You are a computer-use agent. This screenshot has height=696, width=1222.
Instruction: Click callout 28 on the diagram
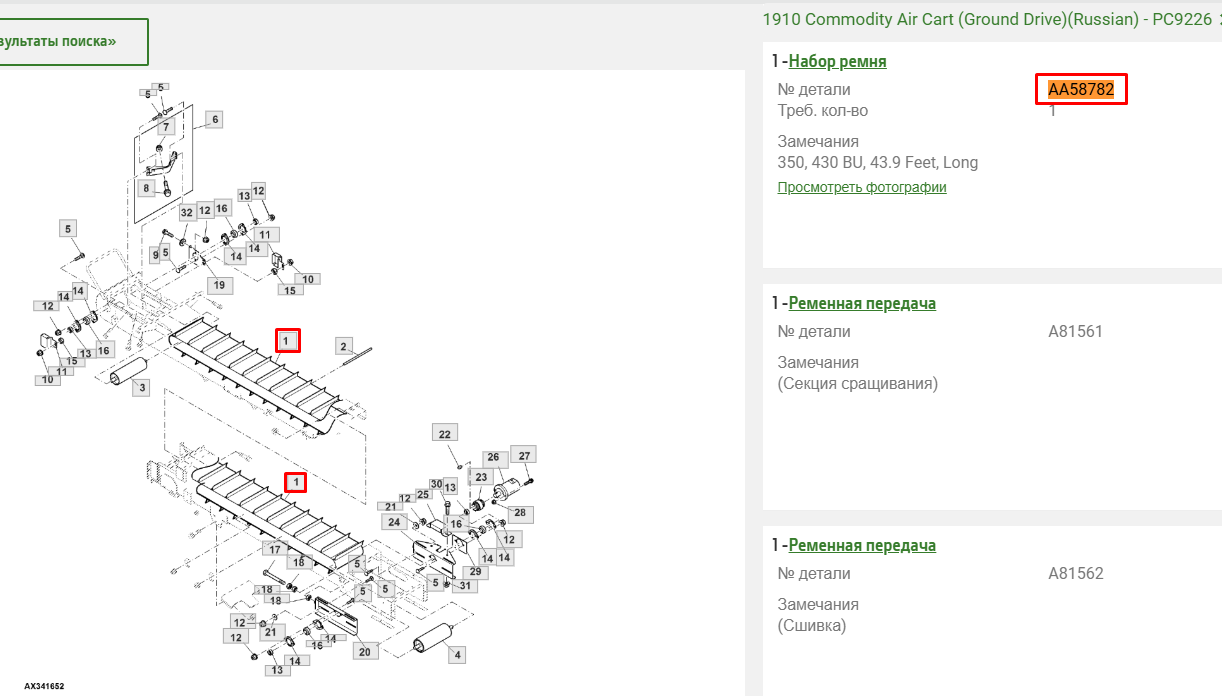(520, 513)
